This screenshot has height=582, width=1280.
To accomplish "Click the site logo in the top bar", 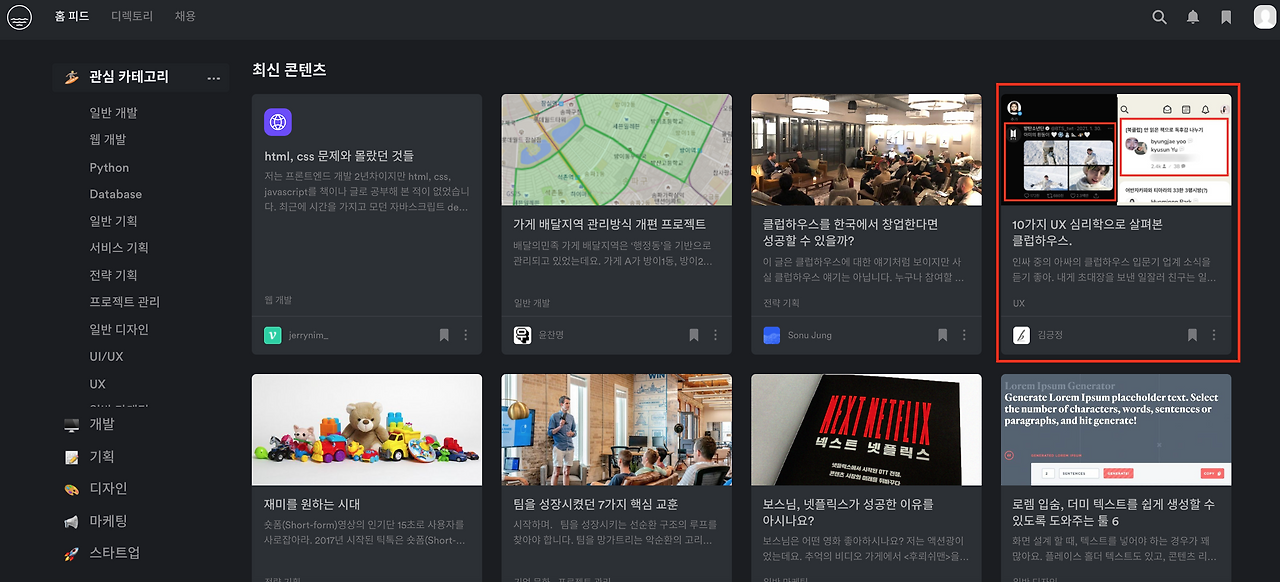I will point(19,17).
